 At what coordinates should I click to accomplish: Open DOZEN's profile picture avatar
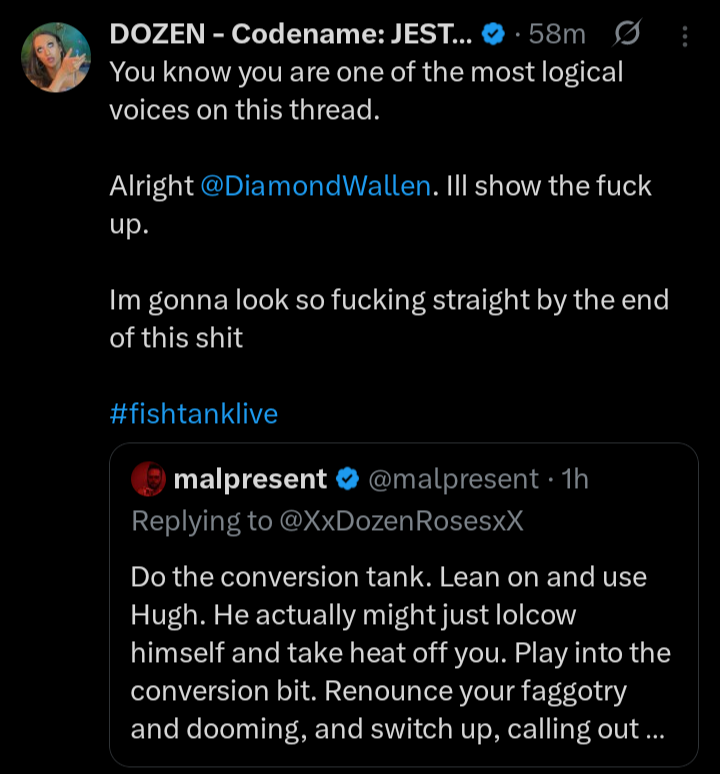coord(56,57)
